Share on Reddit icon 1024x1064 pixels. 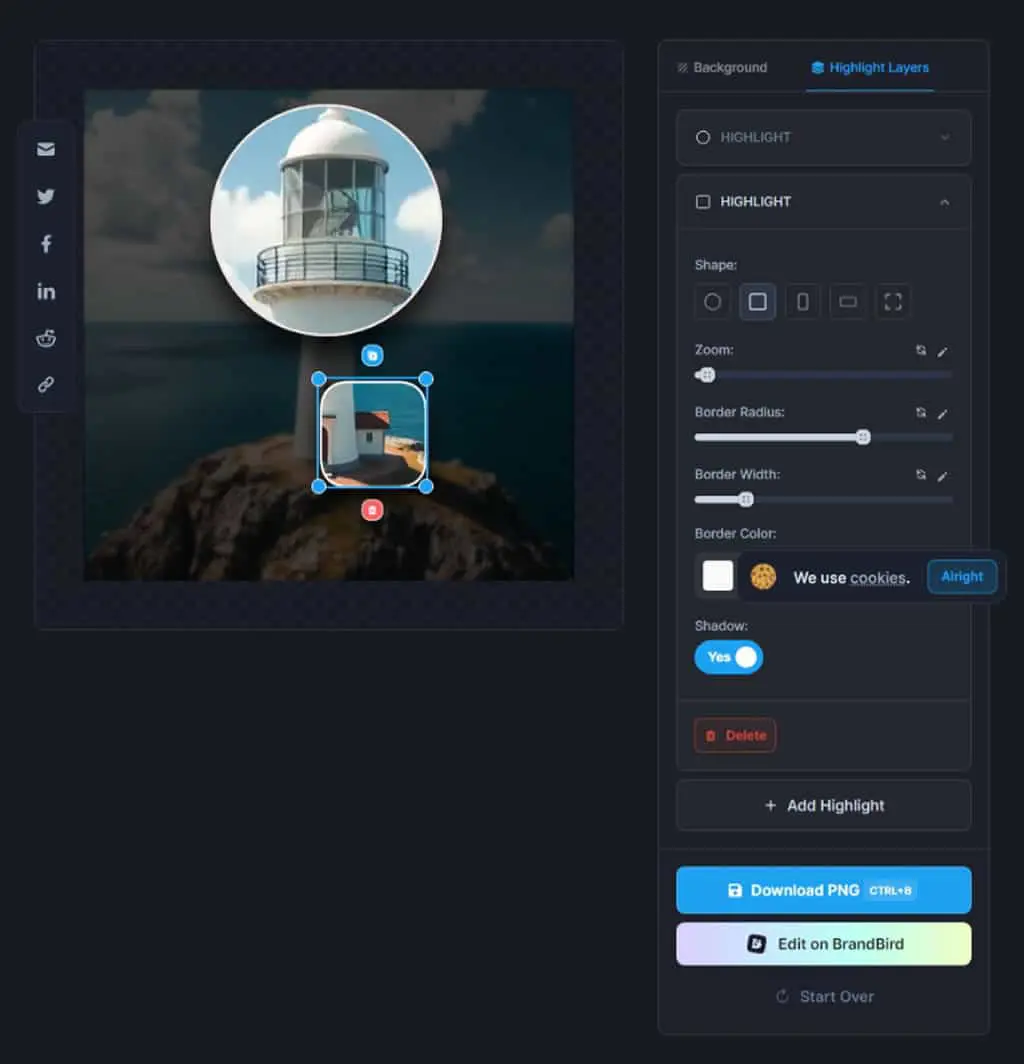click(46, 338)
